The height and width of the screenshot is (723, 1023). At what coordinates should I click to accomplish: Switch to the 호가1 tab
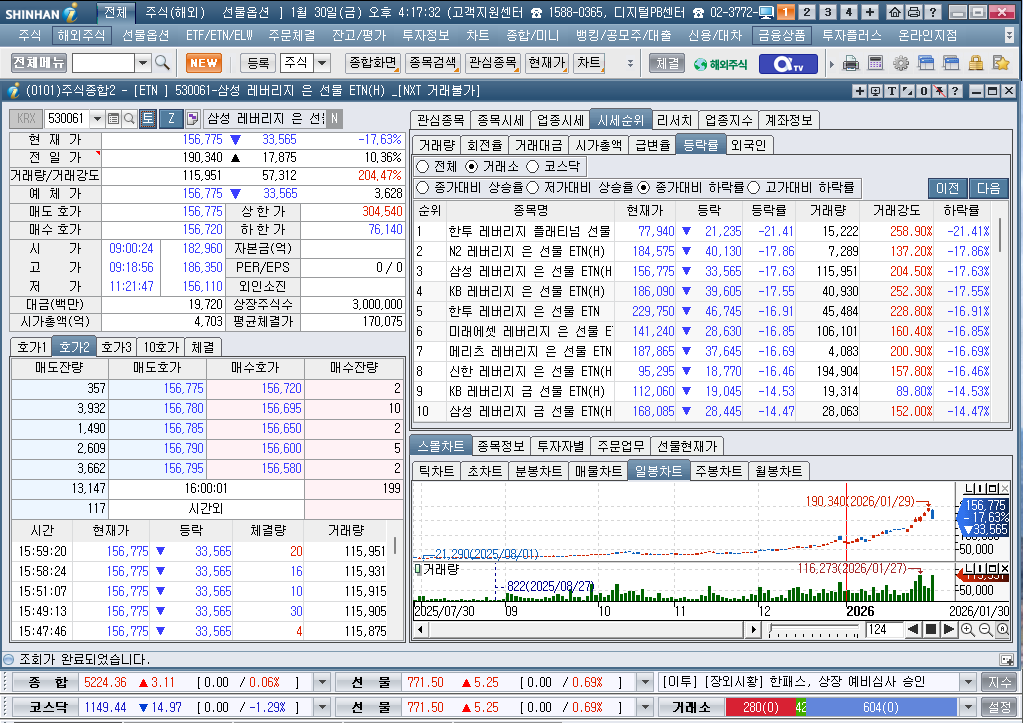(x=32, y=347)
